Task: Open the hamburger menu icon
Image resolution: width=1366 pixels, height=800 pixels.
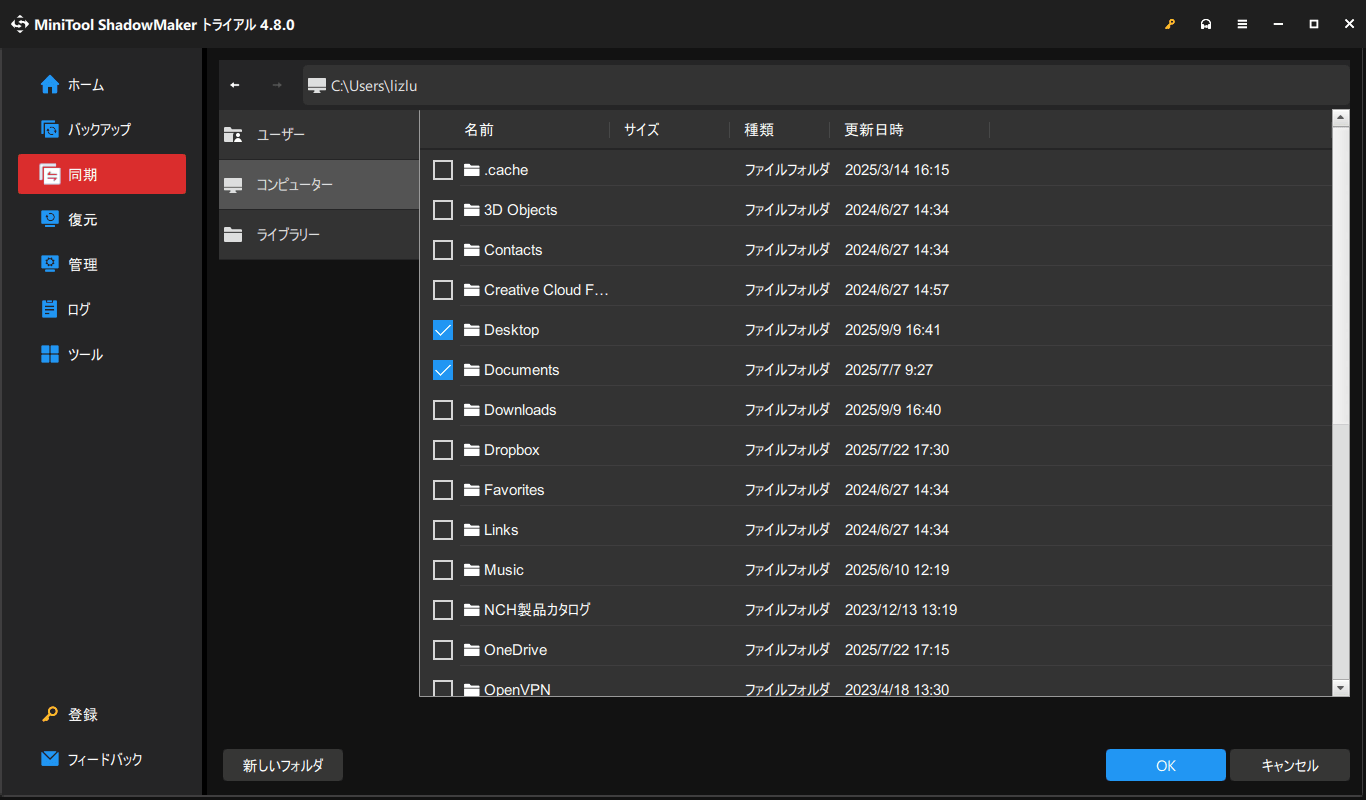Action: (x=1242, y=25)
